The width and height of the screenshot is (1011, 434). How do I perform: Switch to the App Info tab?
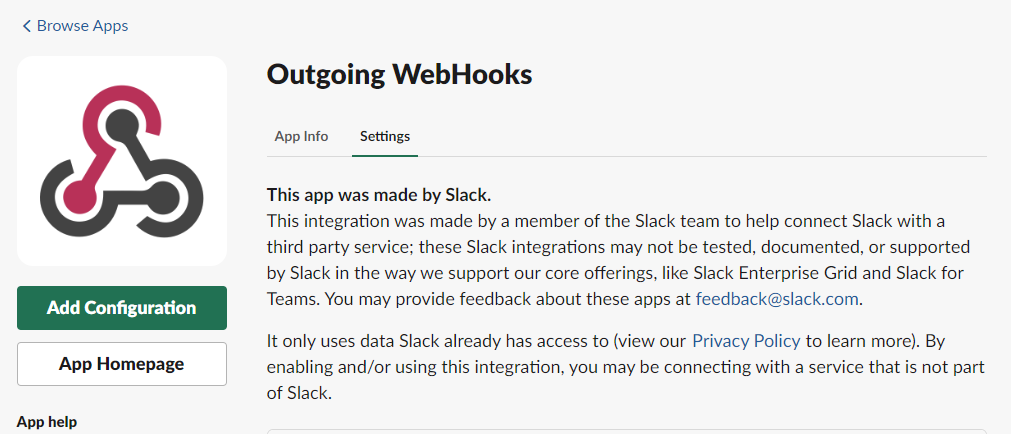coord(301,136)
